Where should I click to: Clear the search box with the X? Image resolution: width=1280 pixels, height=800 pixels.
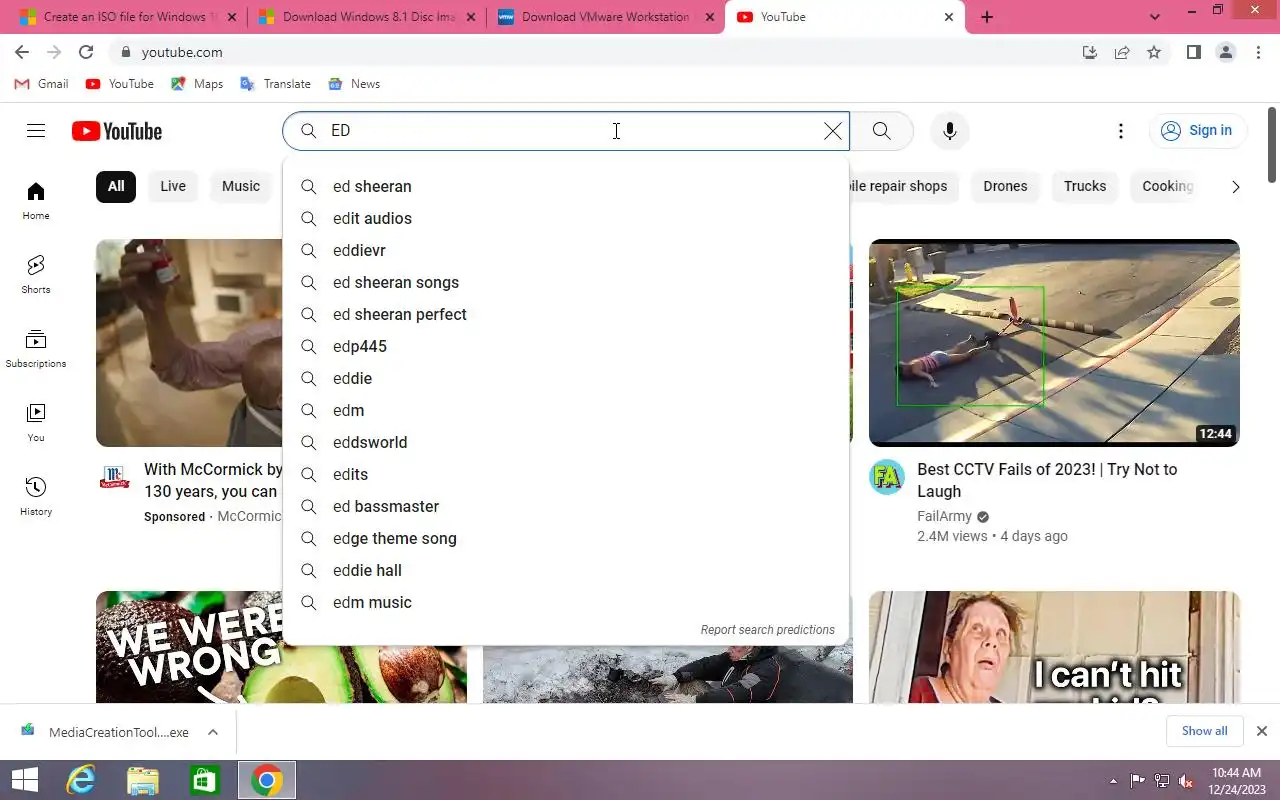tap(832, 131)
